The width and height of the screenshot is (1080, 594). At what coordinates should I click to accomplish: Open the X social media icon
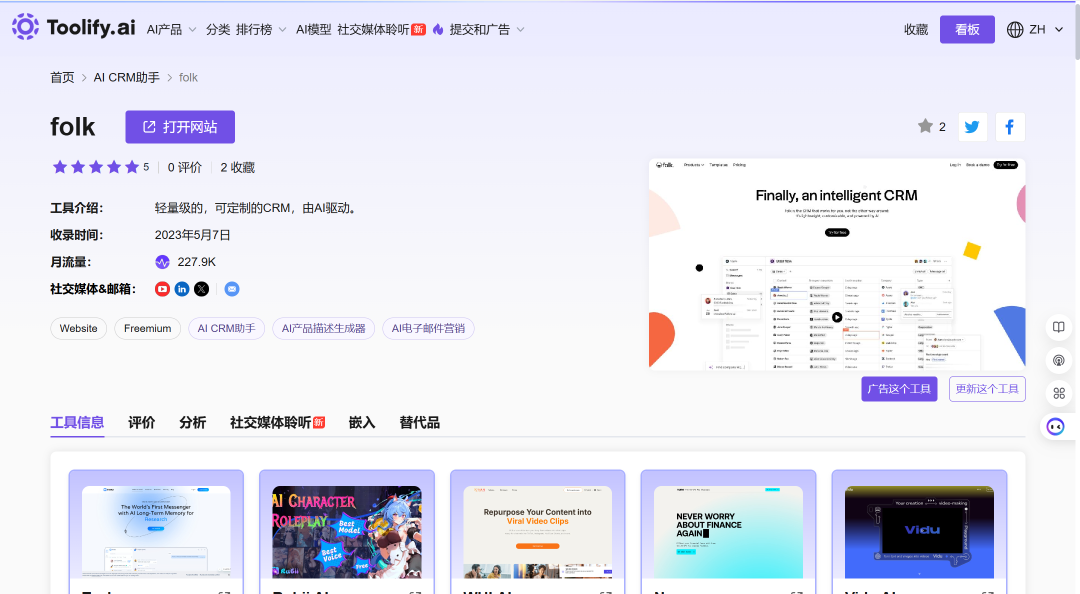click(201, 289)
